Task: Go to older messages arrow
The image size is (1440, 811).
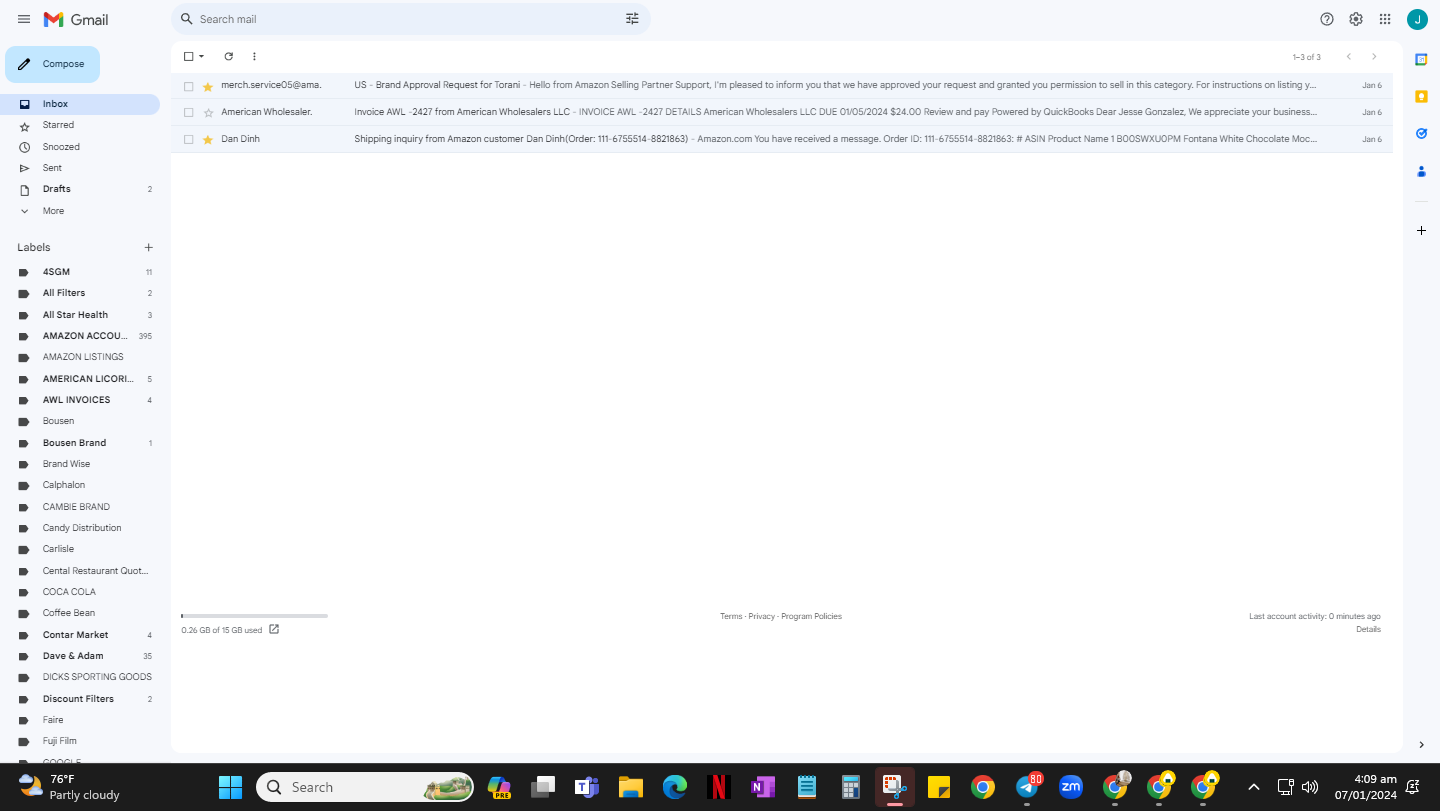Action: 1374,57
